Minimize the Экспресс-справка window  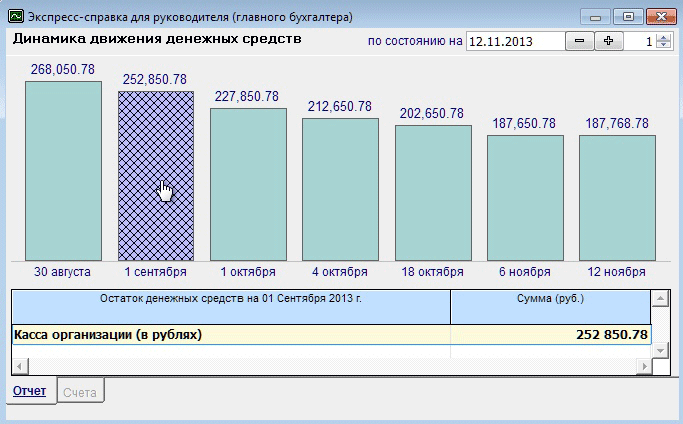pyautogui.click(x=595, y=17)
